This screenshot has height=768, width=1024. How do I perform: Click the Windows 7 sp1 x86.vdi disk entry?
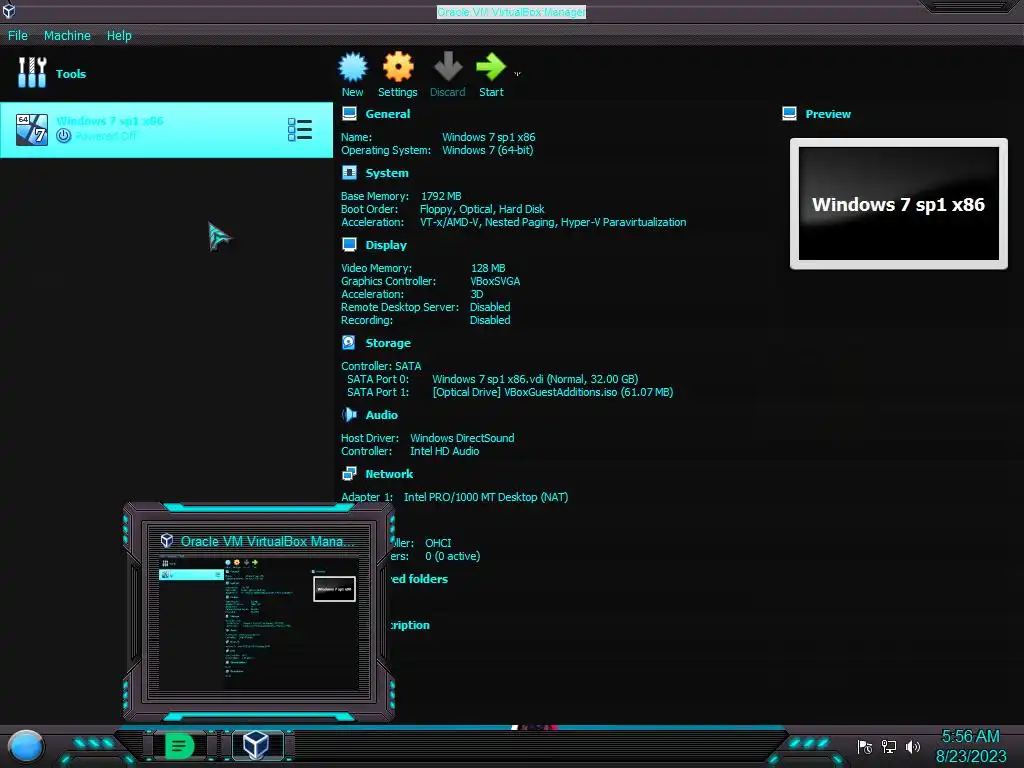535,379
